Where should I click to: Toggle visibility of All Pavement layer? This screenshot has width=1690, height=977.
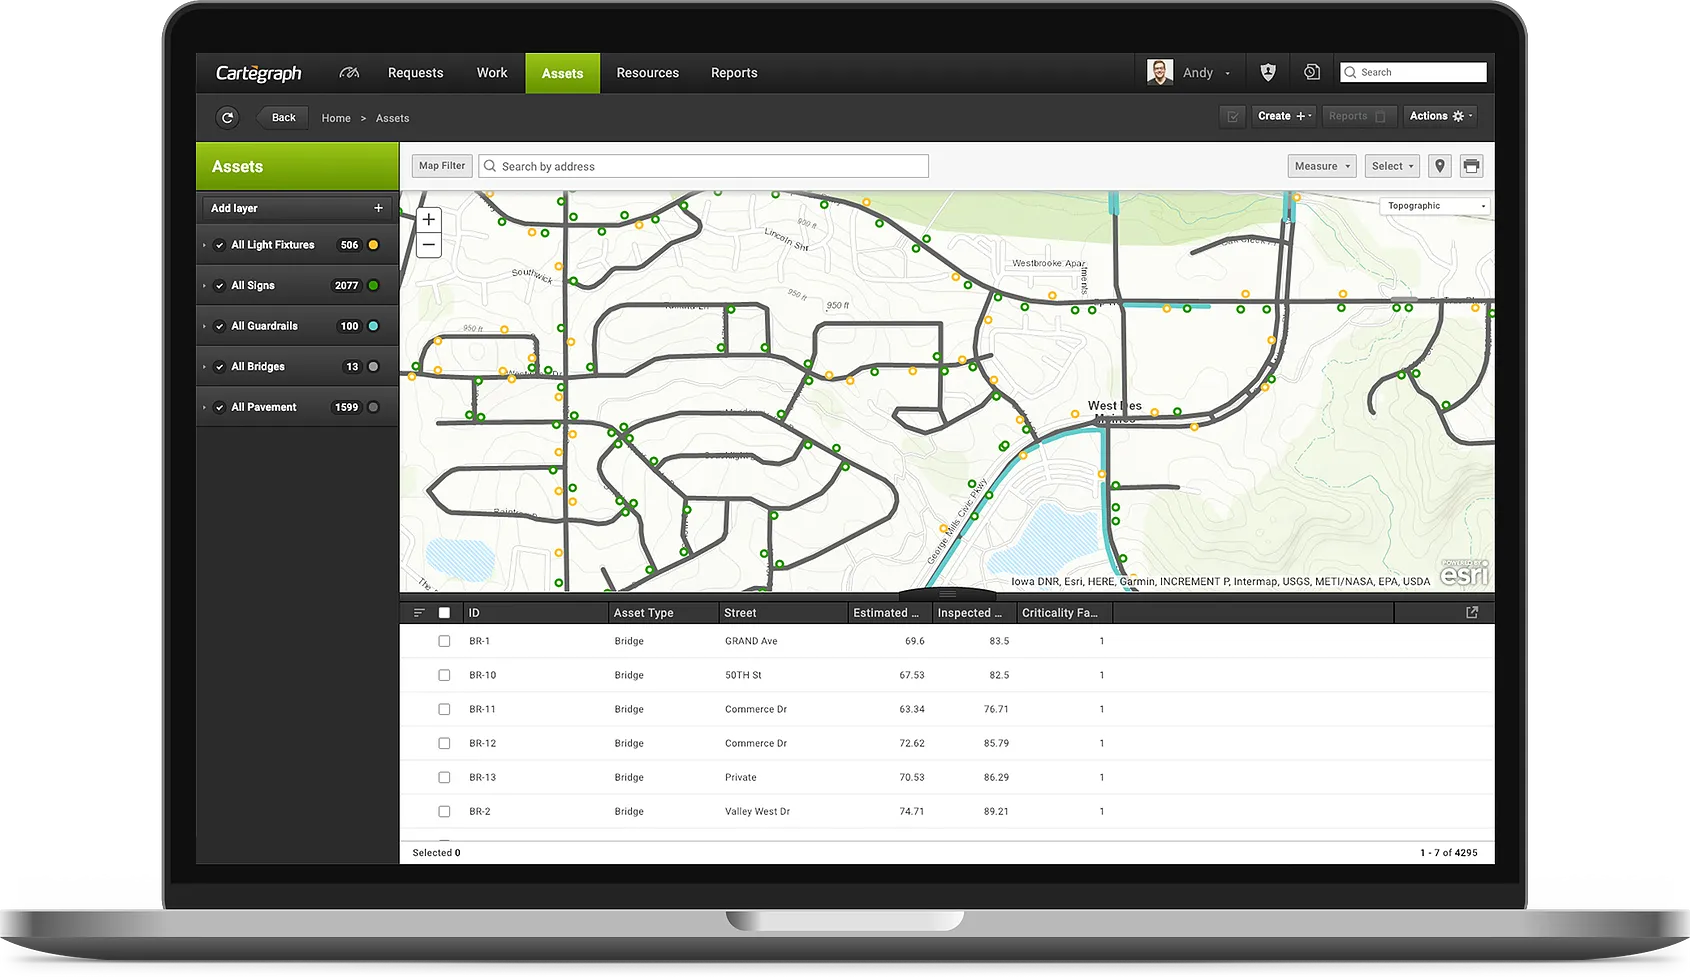[220, 407]
